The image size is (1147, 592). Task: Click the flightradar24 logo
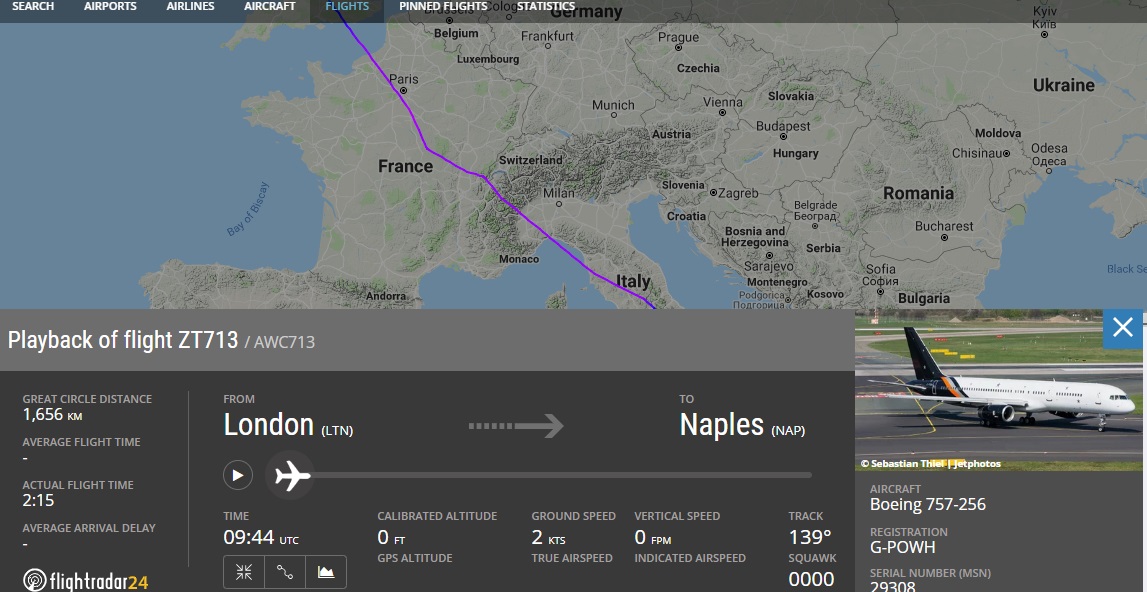pyautogui.click(x=86, y=579)
